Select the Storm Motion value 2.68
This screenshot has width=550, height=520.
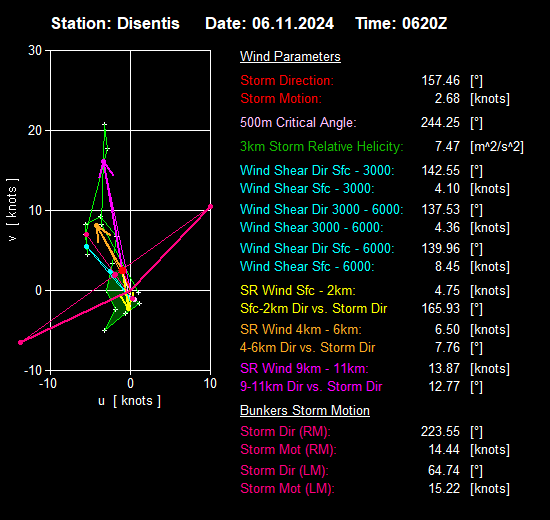447,98
